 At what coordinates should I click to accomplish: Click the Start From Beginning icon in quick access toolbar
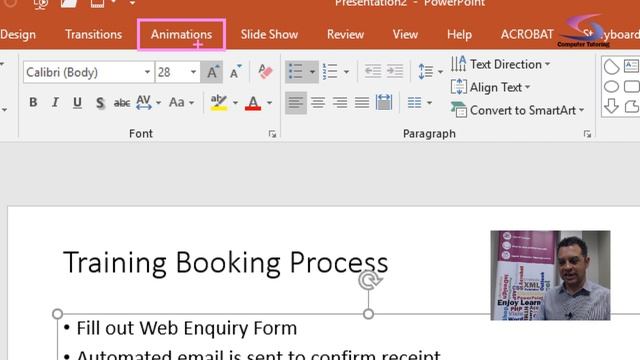pyautogui.click(x=41, y=4)
